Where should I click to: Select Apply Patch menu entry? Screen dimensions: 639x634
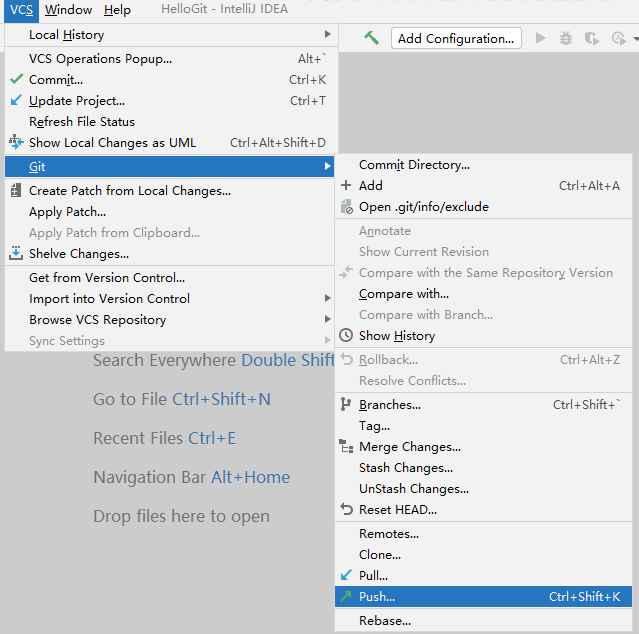(169, 212)
